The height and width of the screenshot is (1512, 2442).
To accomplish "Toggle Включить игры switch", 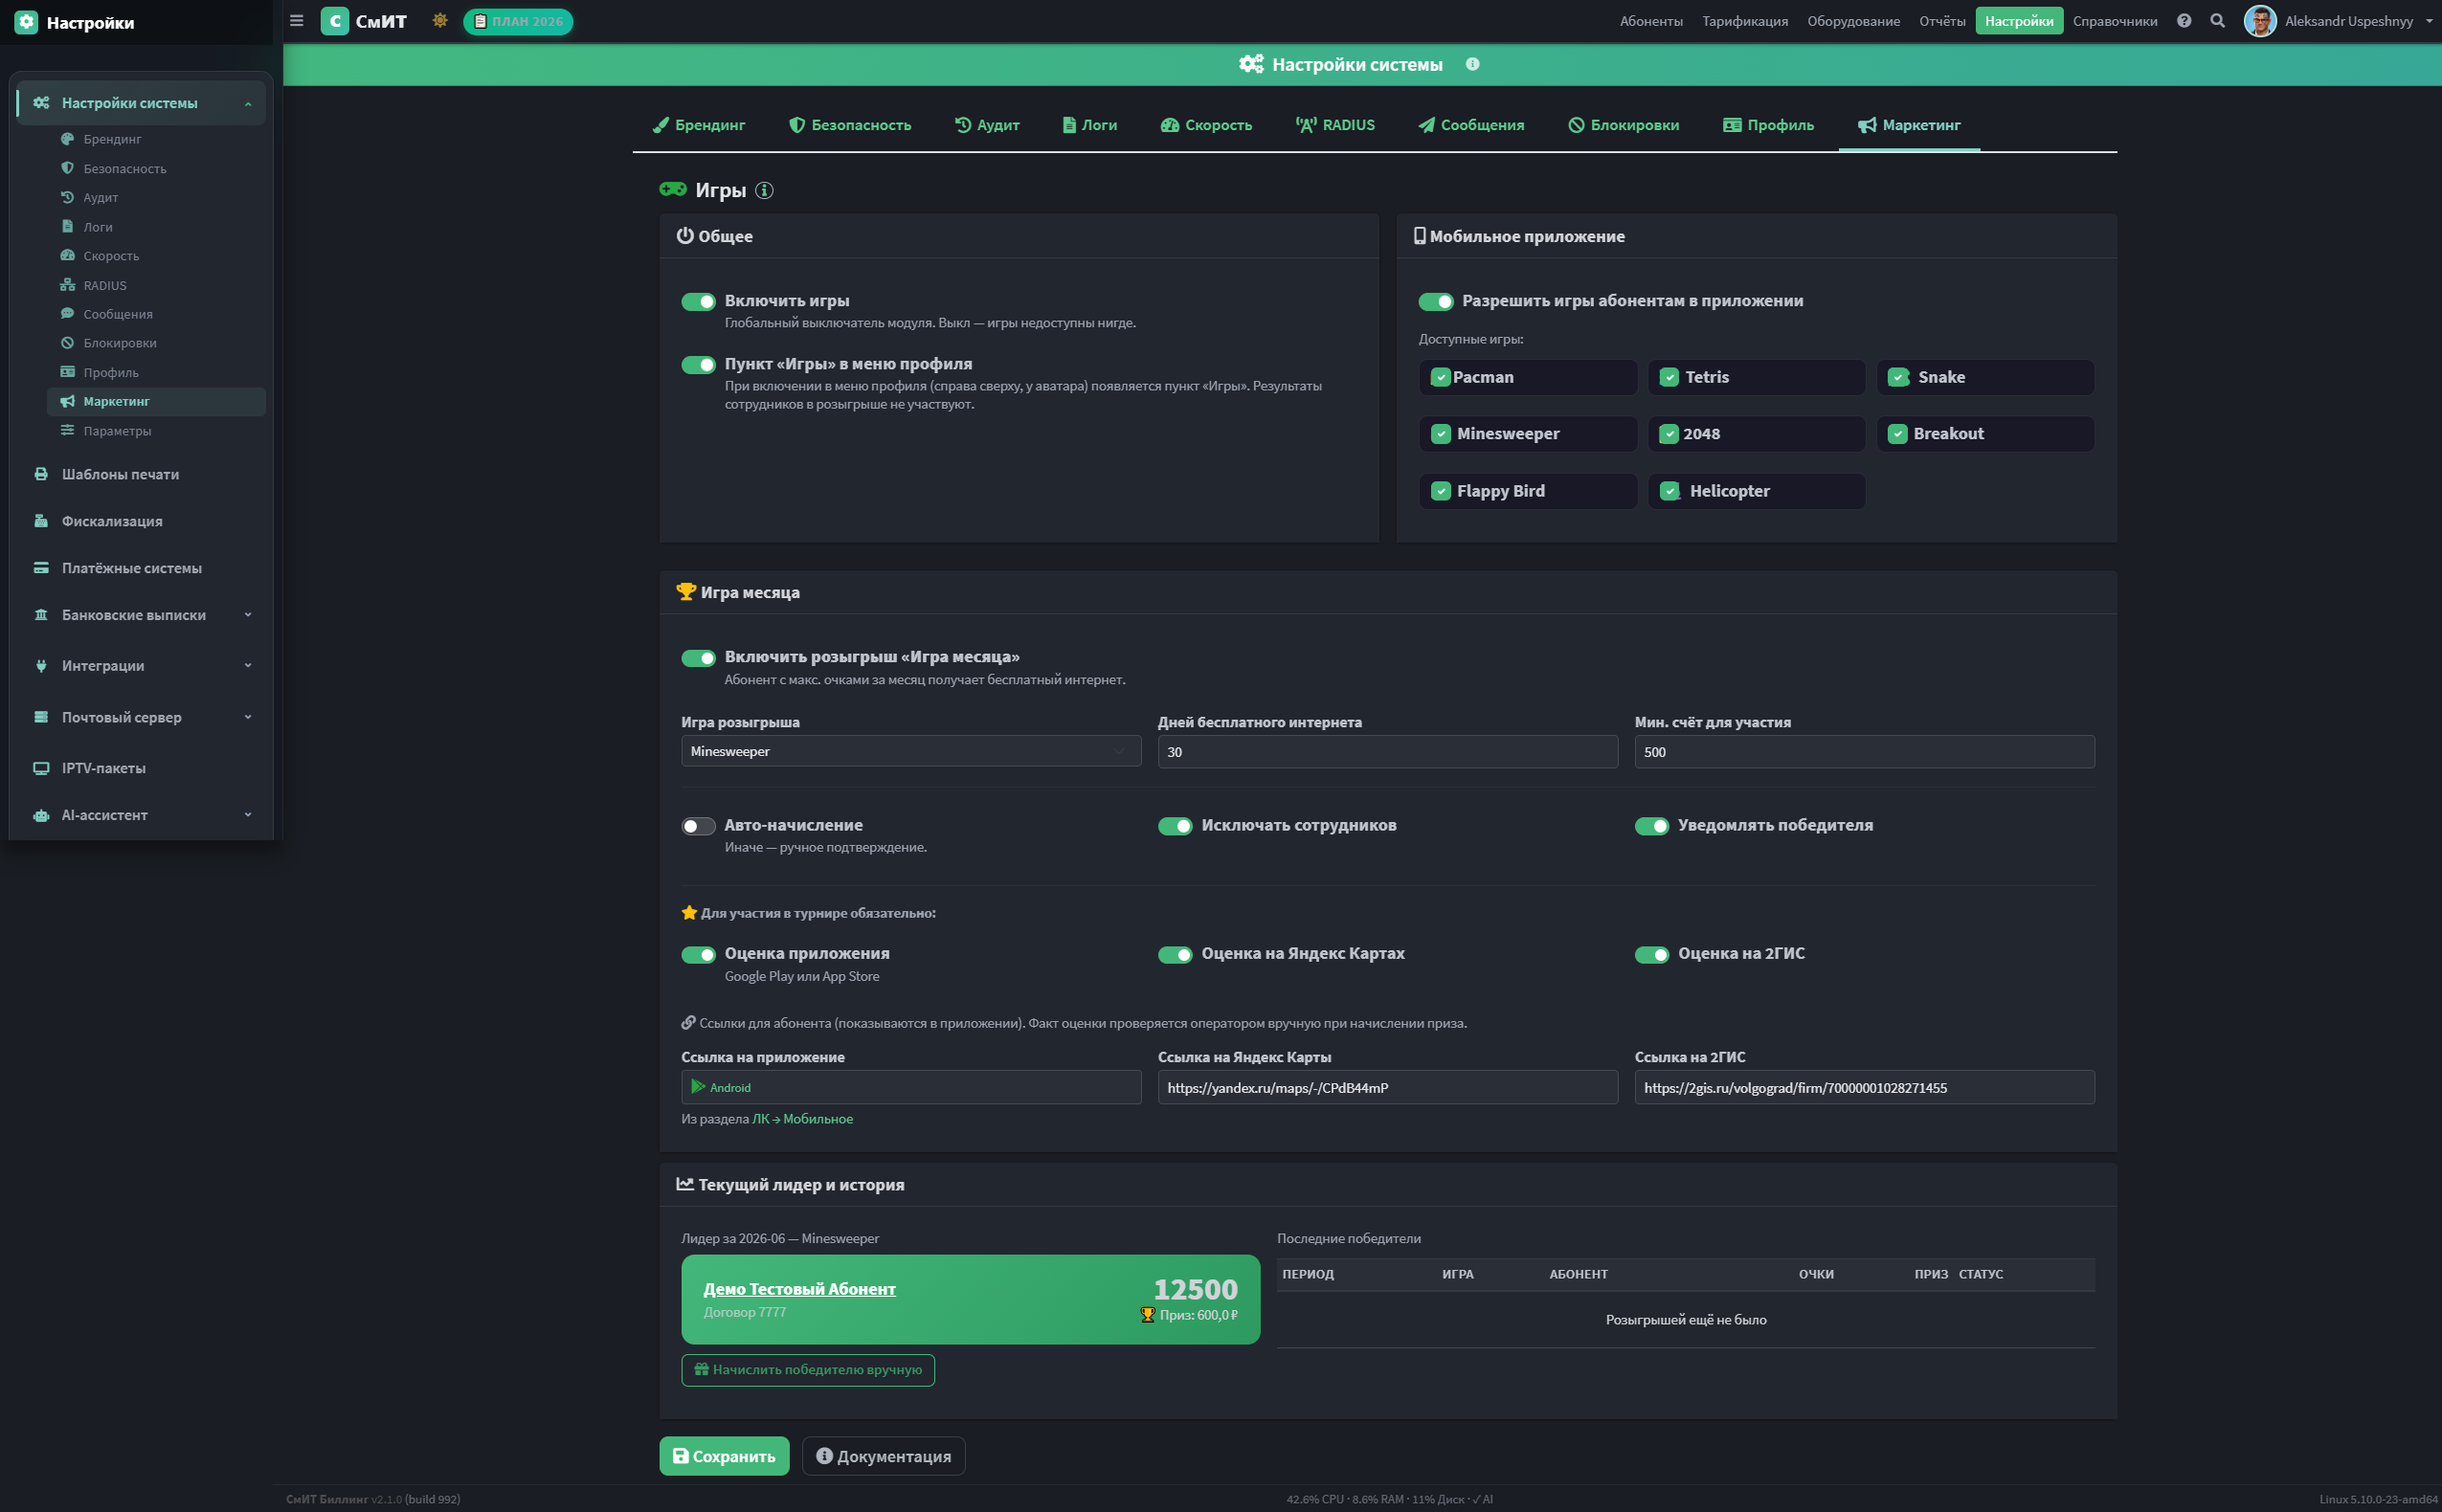I will click(x=698, y=301).
